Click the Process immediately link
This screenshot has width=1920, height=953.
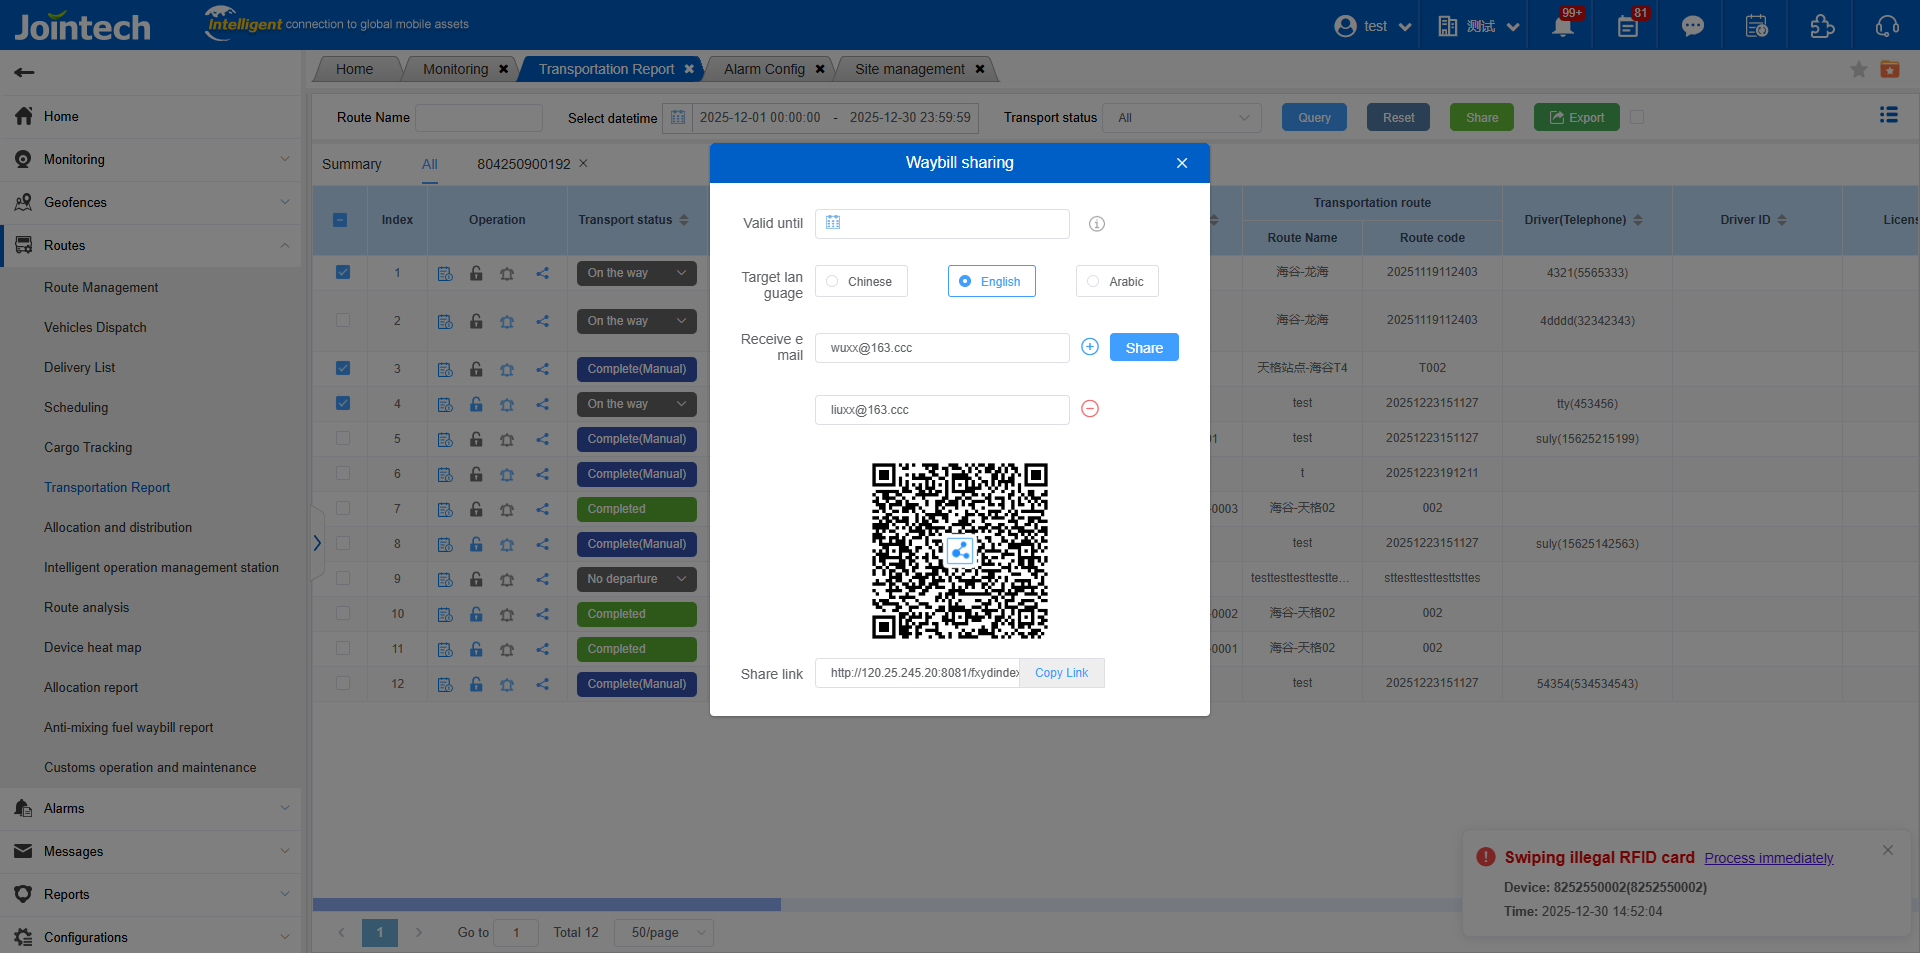[x=1768, y=858]
